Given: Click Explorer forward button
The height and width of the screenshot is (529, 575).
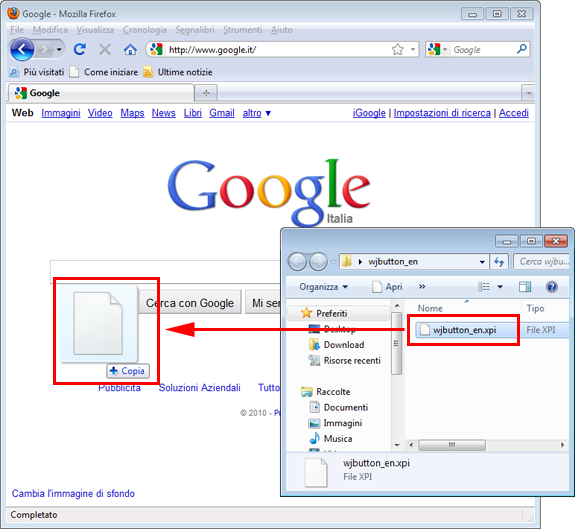Looking at the screenshot, I should (318, 262).
